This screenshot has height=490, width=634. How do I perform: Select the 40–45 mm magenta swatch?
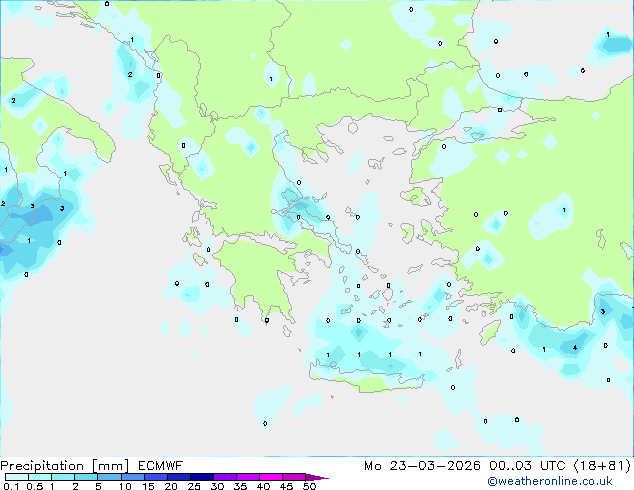(x=271, y=477)
